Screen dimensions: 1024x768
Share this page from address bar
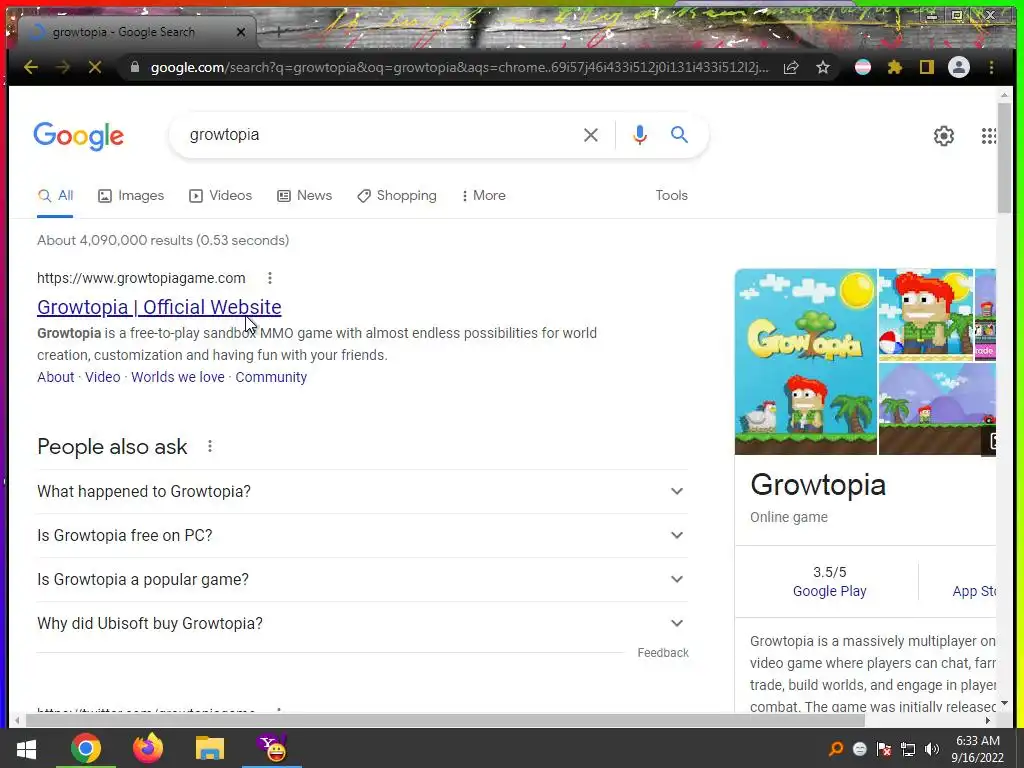click(x=791, y=67)
